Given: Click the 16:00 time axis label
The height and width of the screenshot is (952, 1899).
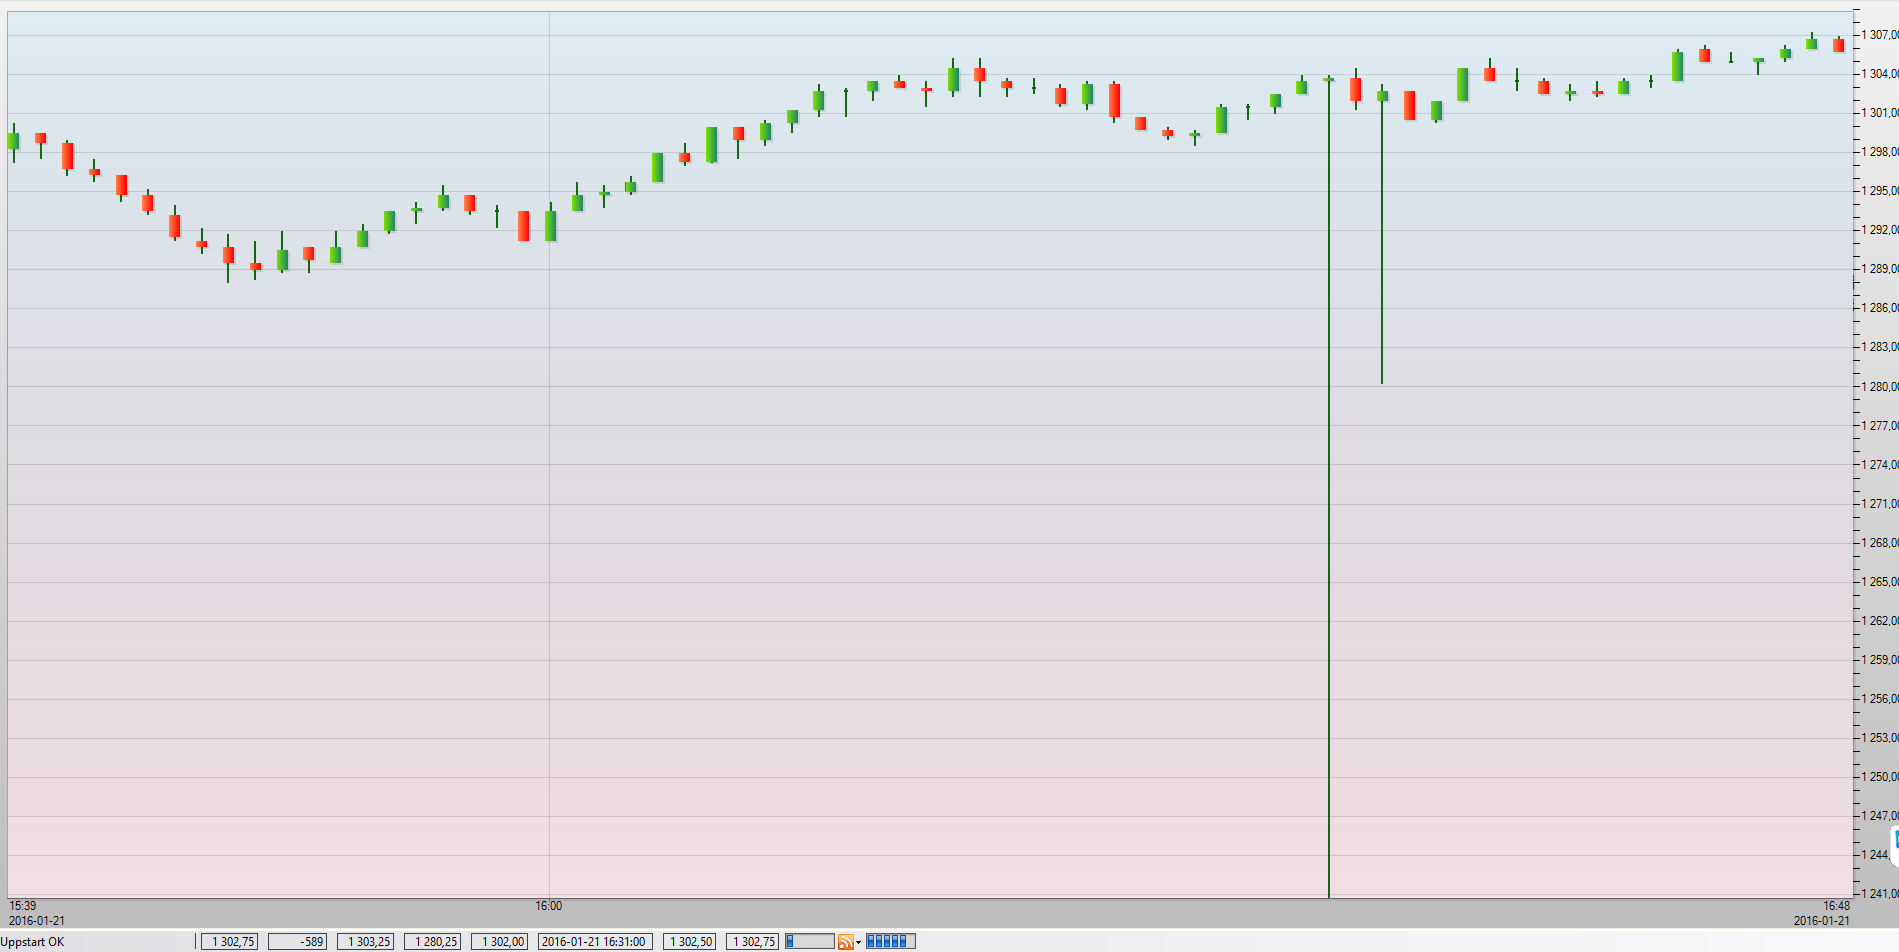Looking at the screenshot, I should tap(548, 906).
